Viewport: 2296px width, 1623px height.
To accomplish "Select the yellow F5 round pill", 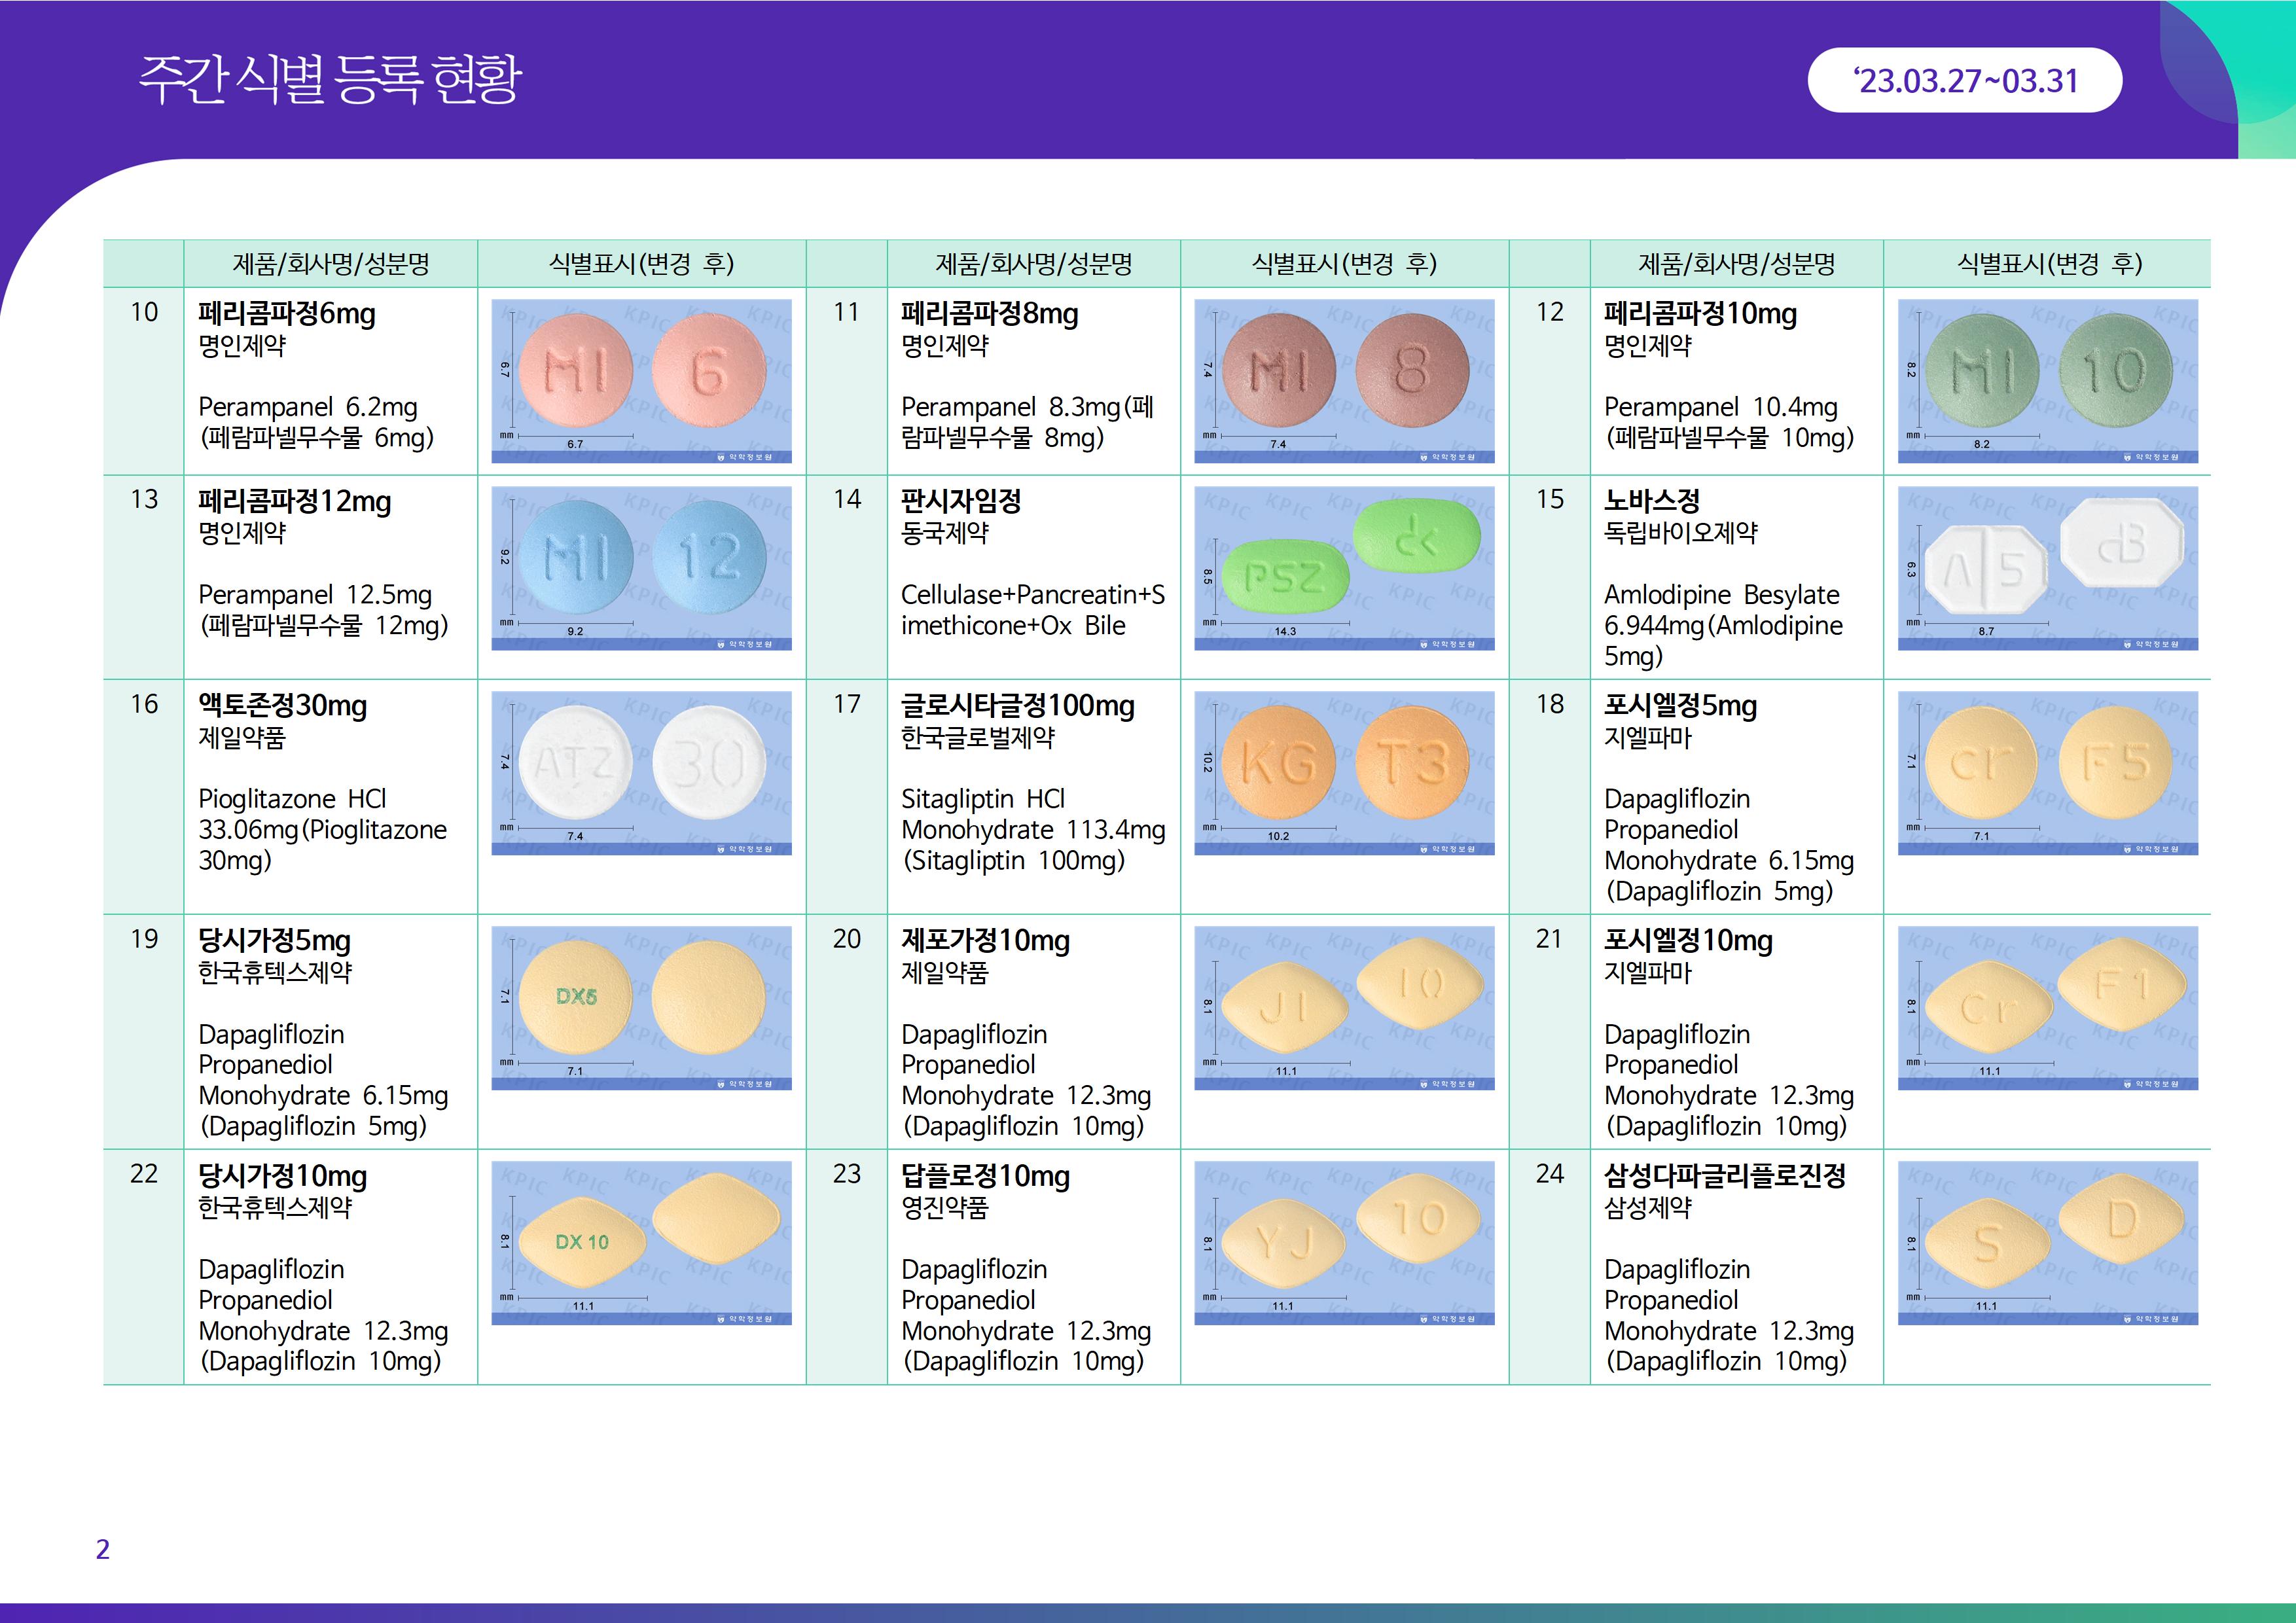I will point(2115,763).
